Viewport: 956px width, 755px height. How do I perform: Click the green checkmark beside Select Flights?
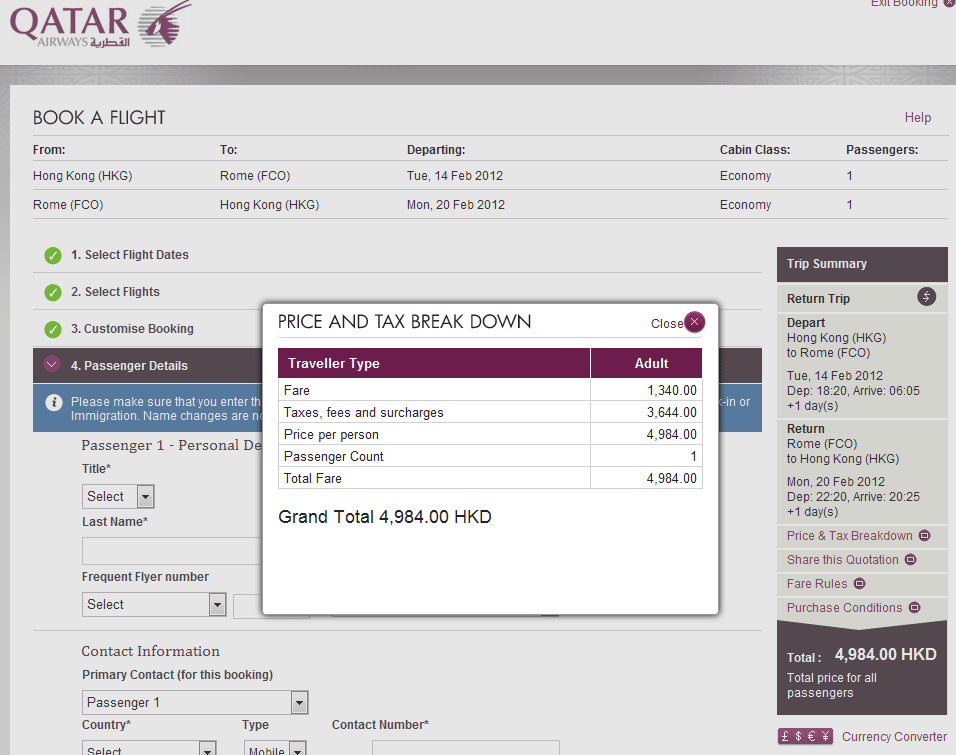[x=53, y=293]
